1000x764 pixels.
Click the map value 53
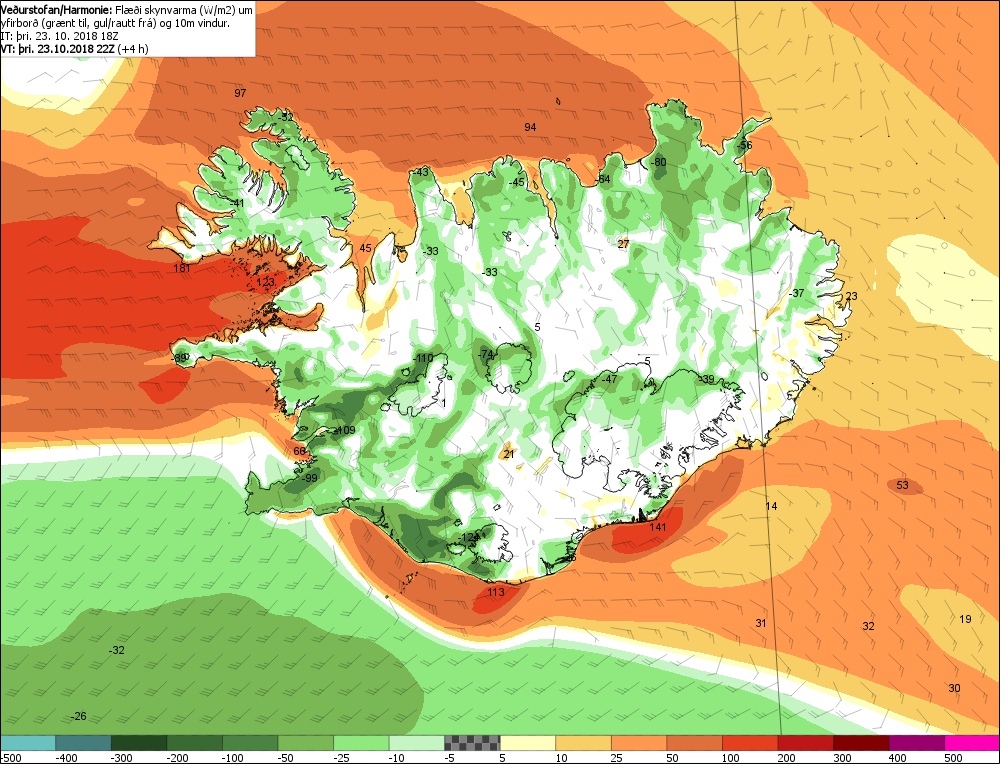pos(902,485)
